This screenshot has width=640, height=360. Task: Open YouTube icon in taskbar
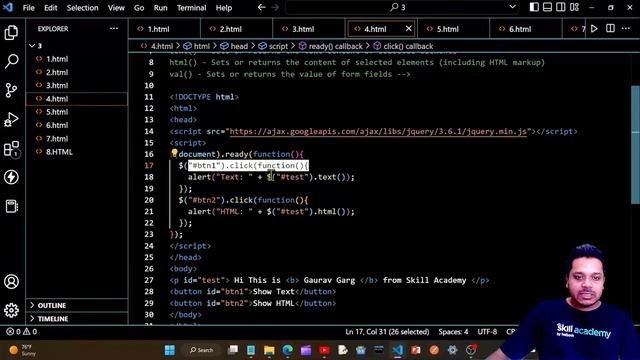point(324,350)
